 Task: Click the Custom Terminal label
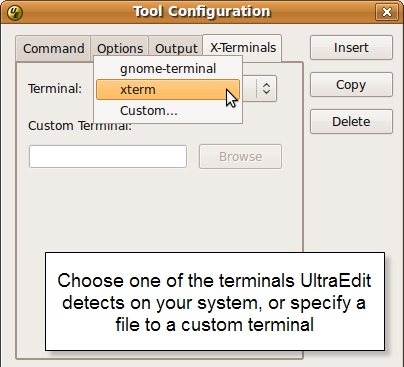tap(80, 126)
